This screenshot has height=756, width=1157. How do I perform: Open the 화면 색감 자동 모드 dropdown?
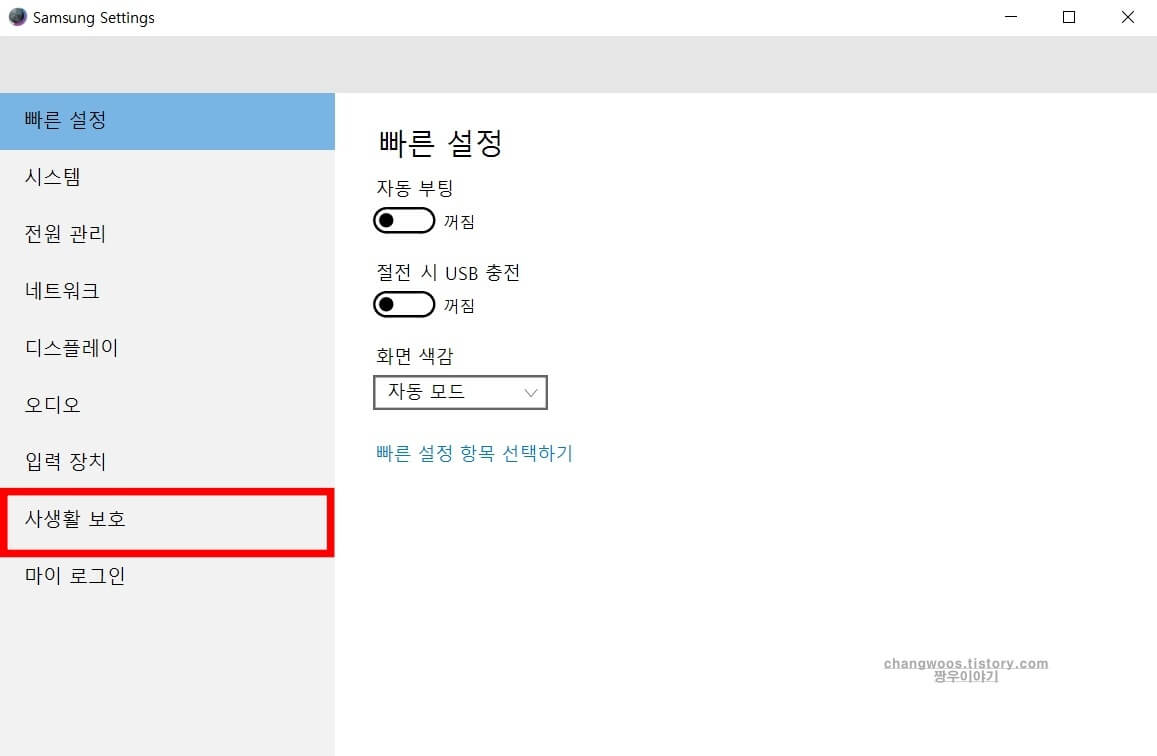460,392
